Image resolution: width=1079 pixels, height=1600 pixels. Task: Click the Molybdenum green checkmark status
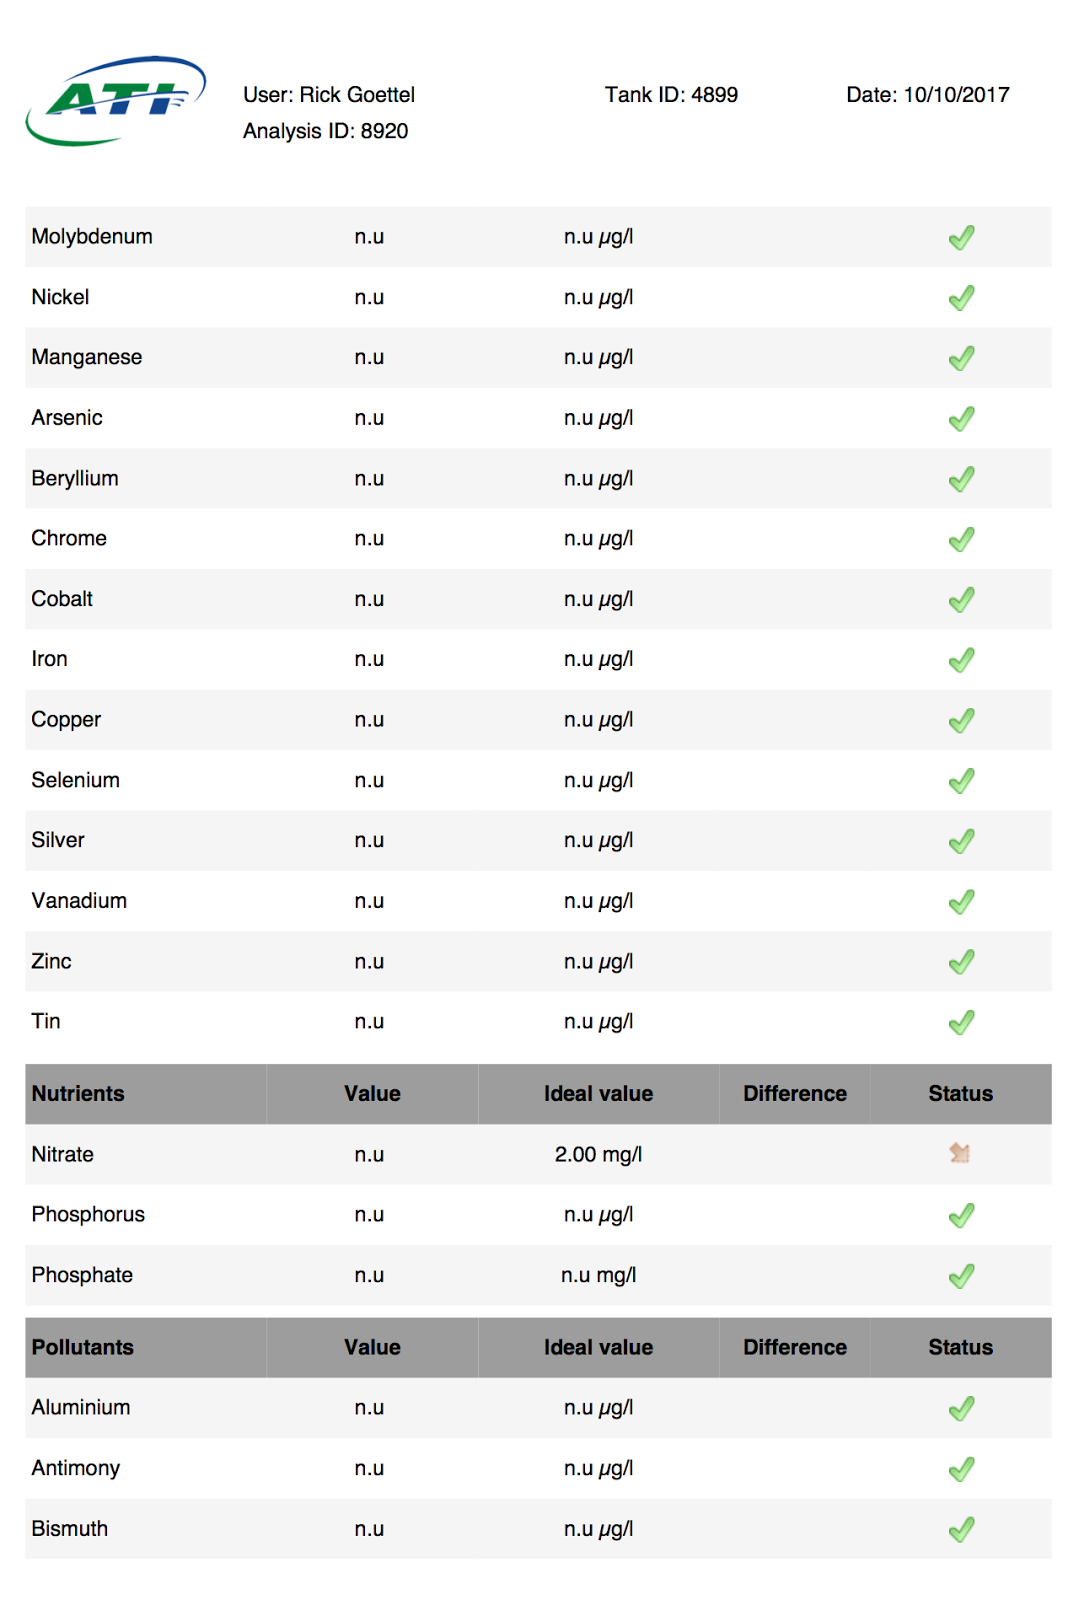pos(961,237)
